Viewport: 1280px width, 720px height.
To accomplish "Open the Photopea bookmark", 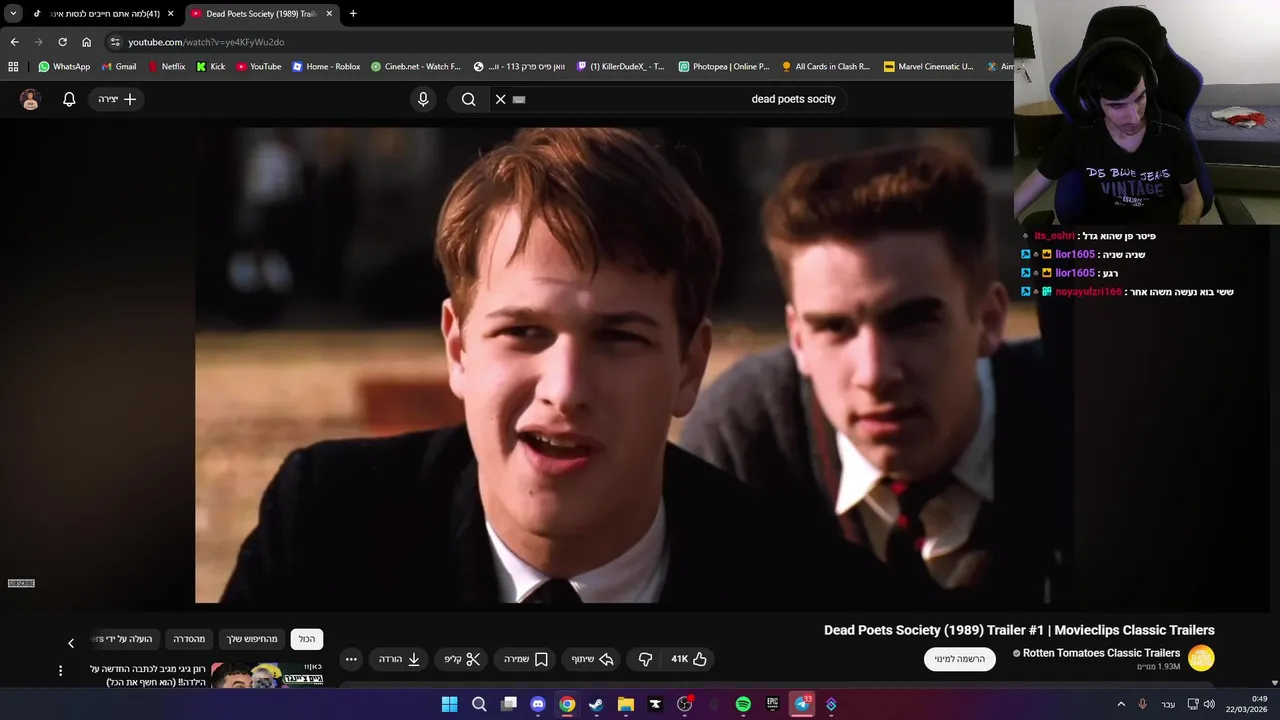I will click(724, 67).
